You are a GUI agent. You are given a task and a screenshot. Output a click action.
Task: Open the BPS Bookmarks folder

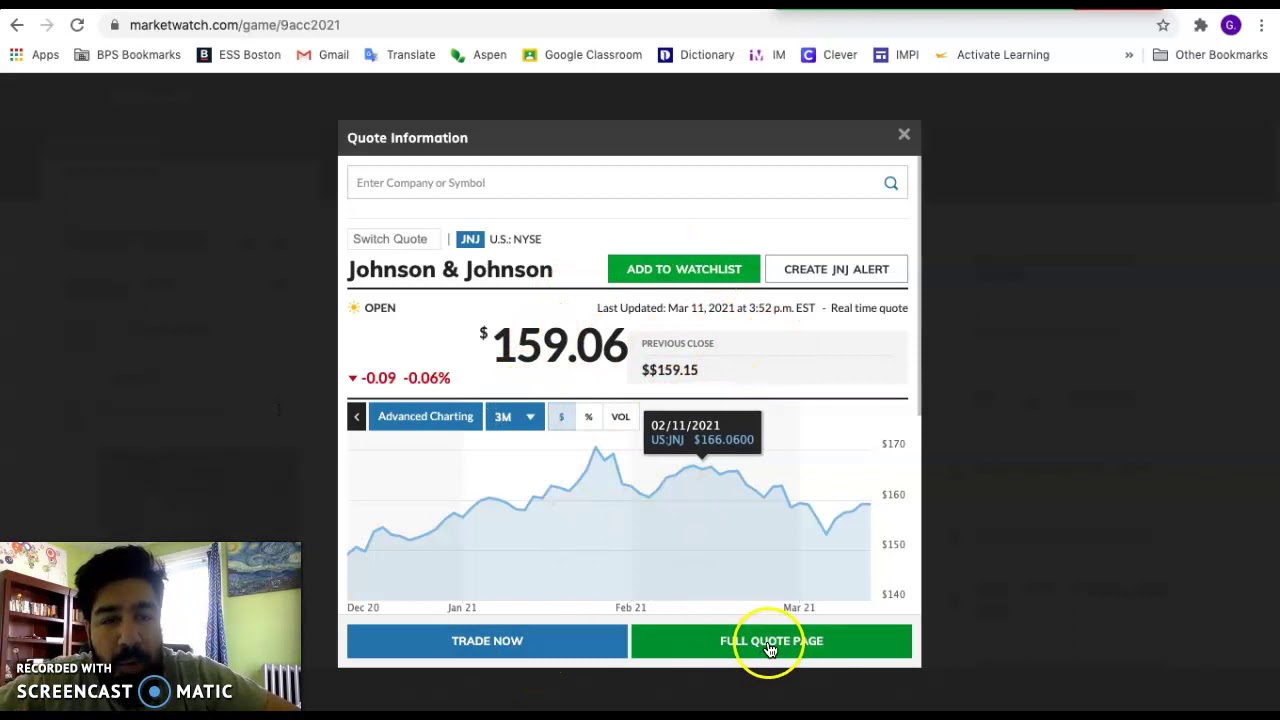[x=127, y=55]
